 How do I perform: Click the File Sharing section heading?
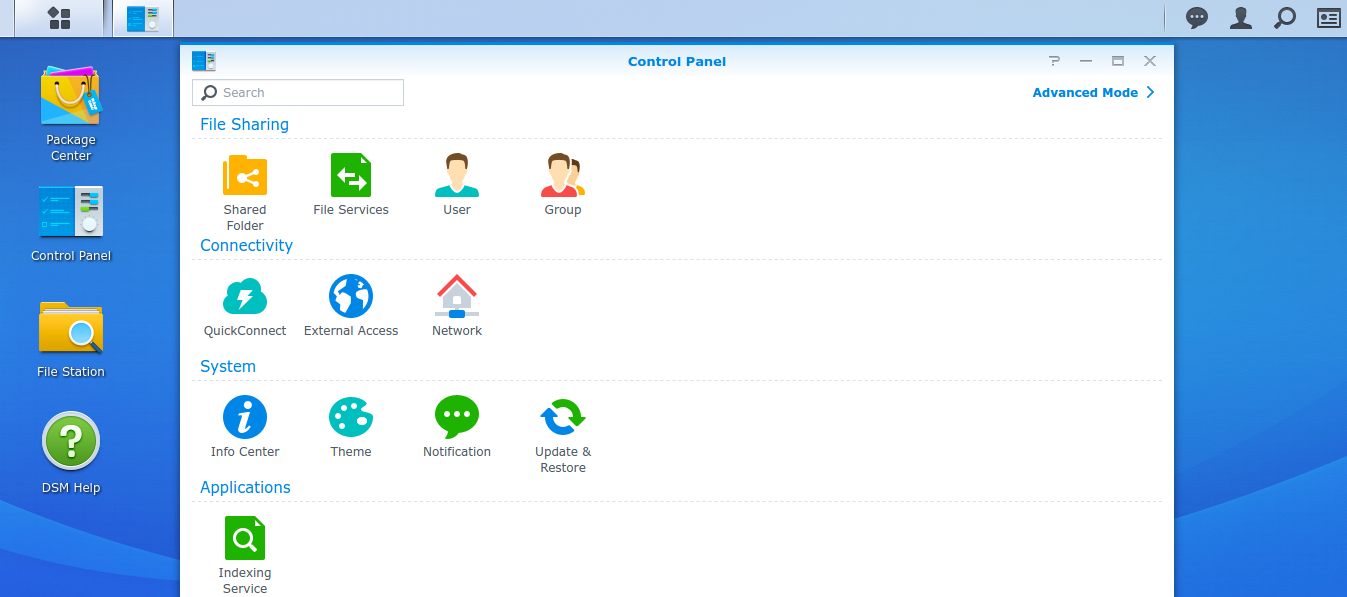[244, 125]
